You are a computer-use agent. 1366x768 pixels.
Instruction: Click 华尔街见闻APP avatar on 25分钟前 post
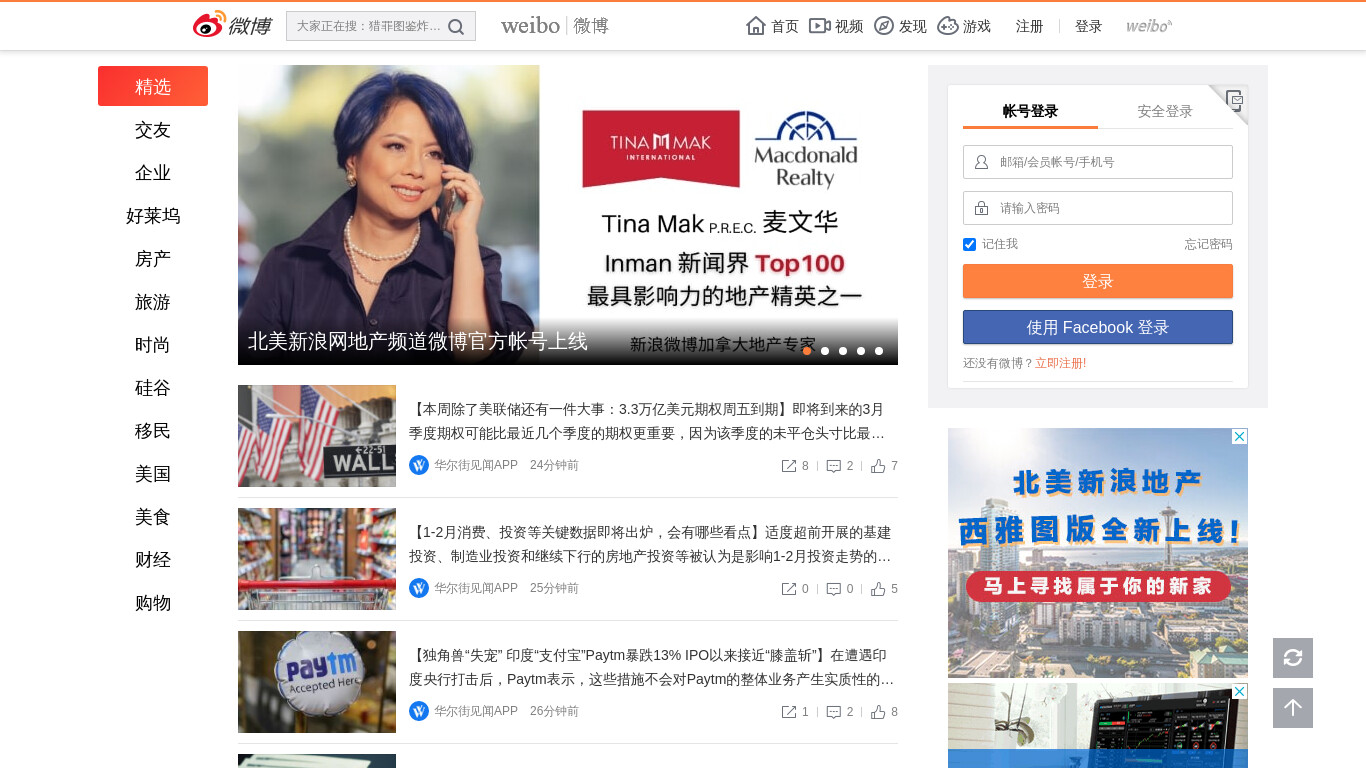[x=419, y=588]
